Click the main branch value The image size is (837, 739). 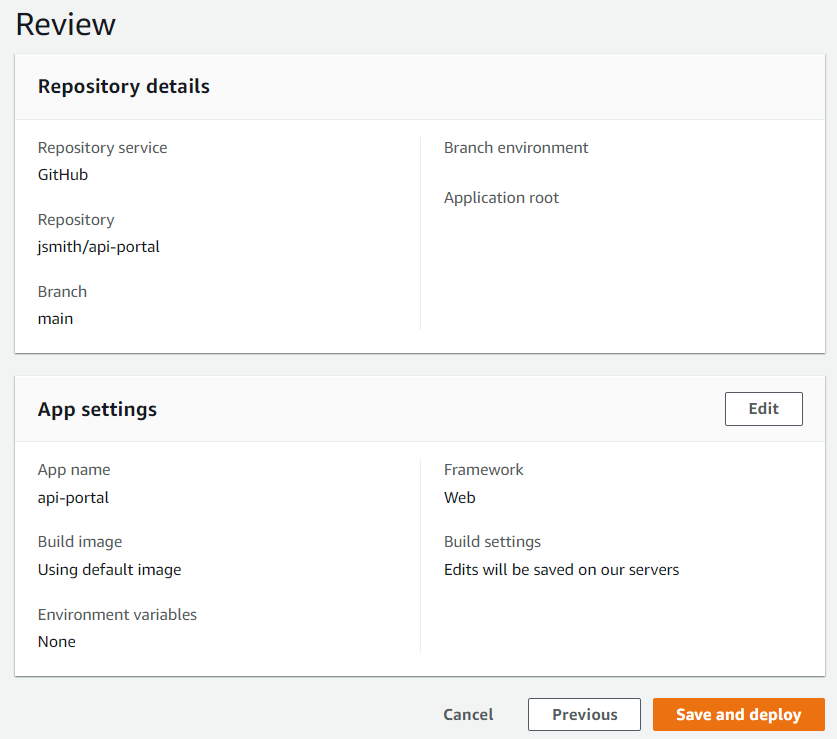pyautogui.click(x=56, y=318)
